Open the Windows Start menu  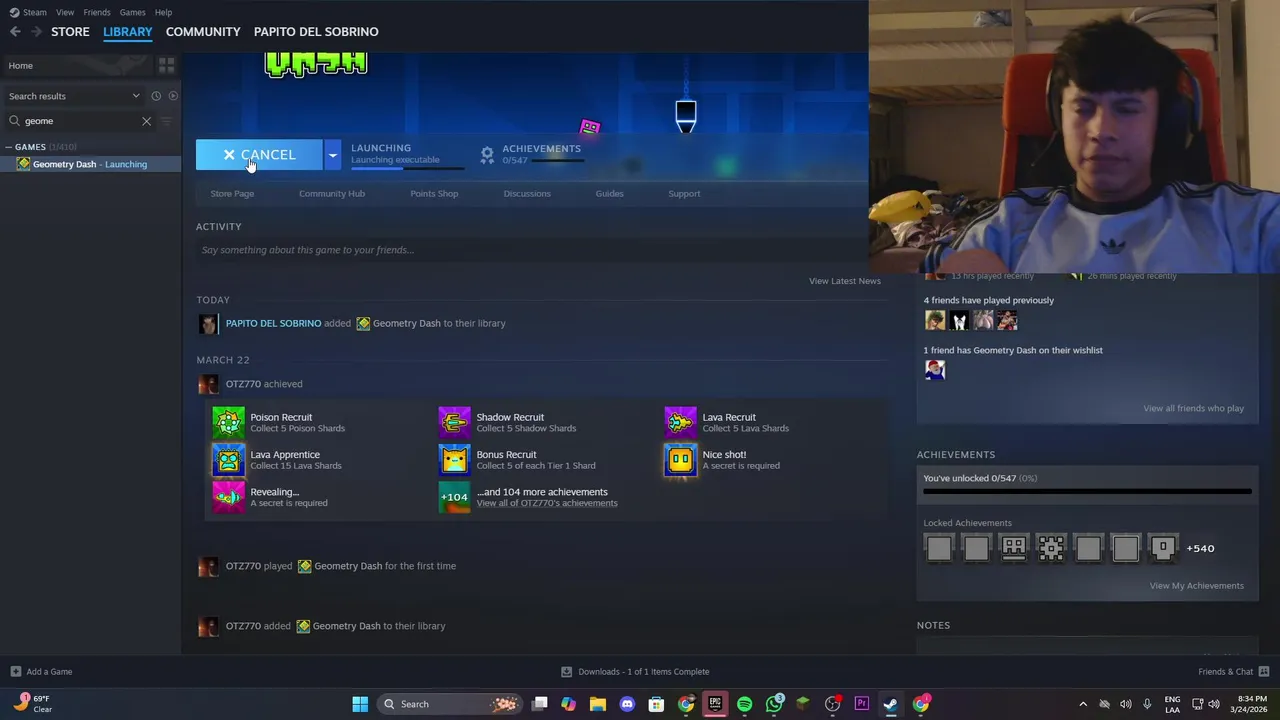[360, 704]
